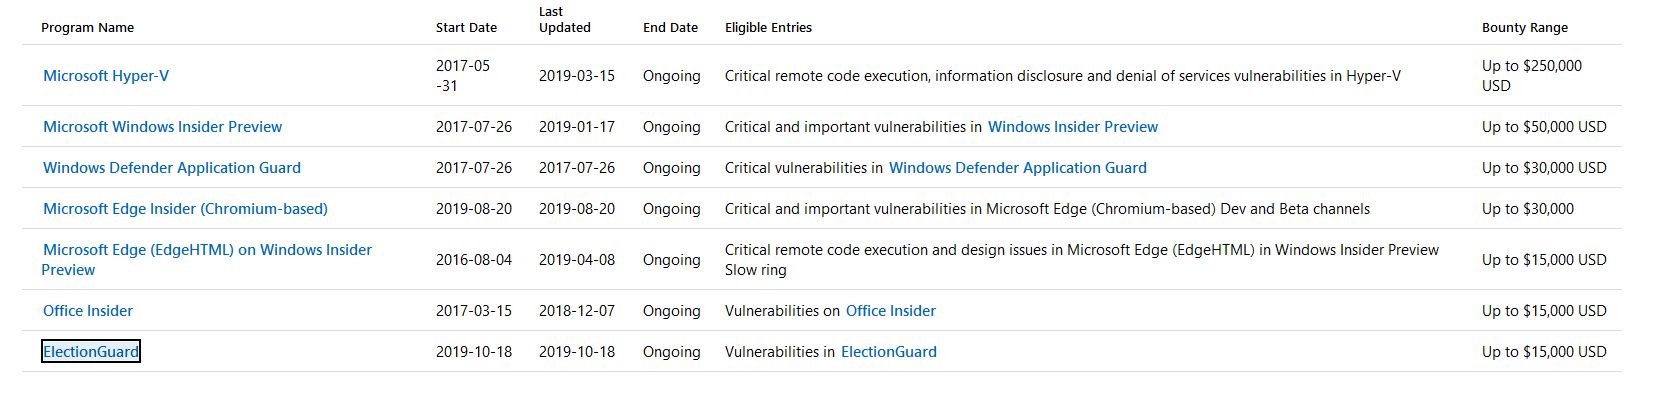
Task: Open Microsoft Edge Insider (Chromium-based) link
Action: [x=185, y=209]
